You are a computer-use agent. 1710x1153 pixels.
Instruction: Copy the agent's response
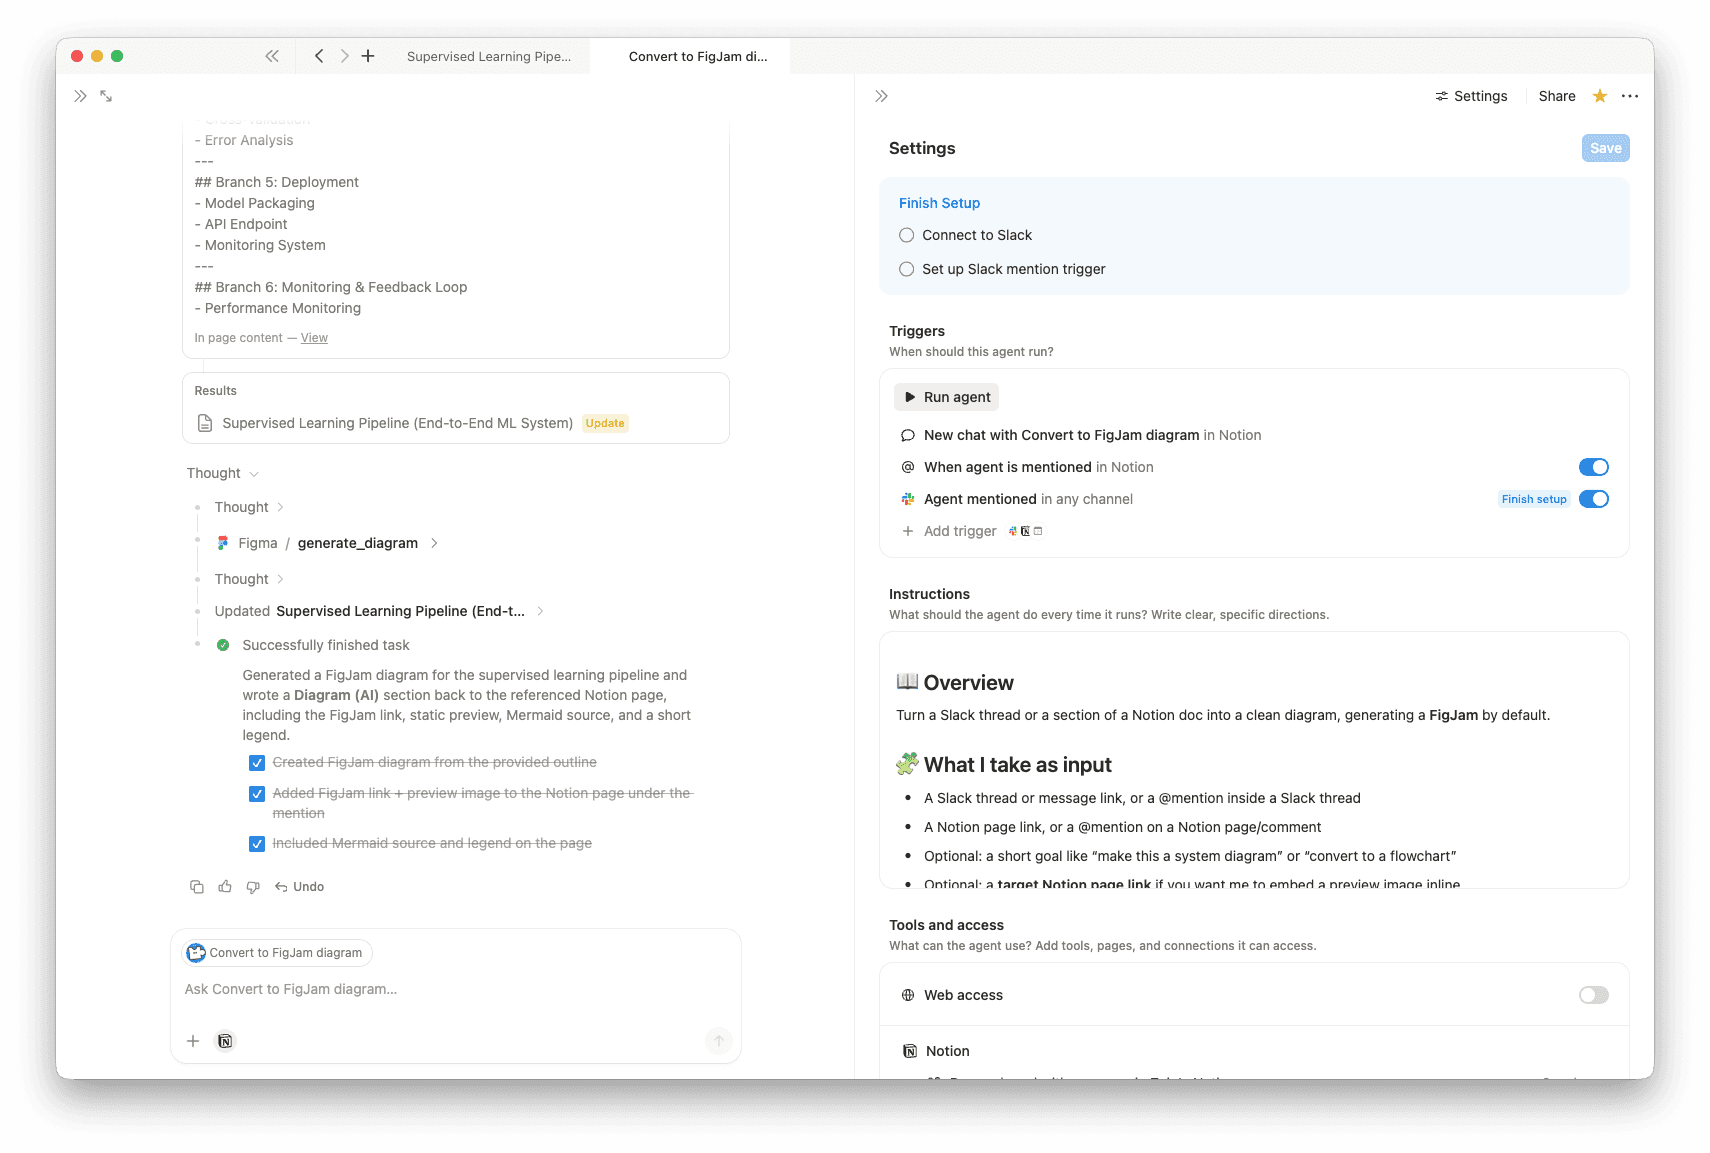pos(196,886)
